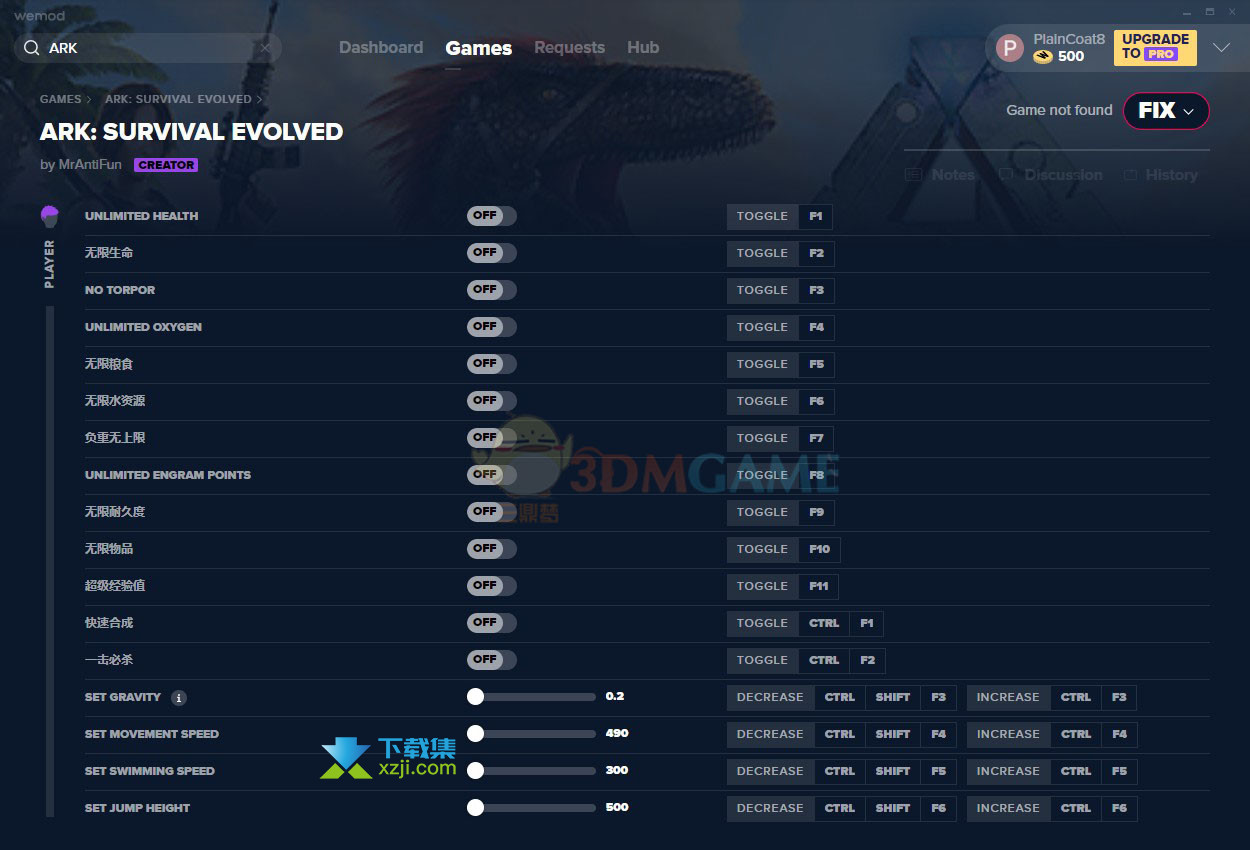This screenshot has height=850, width=1250.
Task: Click the Set Jump Height value 500
Action: [617, 808]
